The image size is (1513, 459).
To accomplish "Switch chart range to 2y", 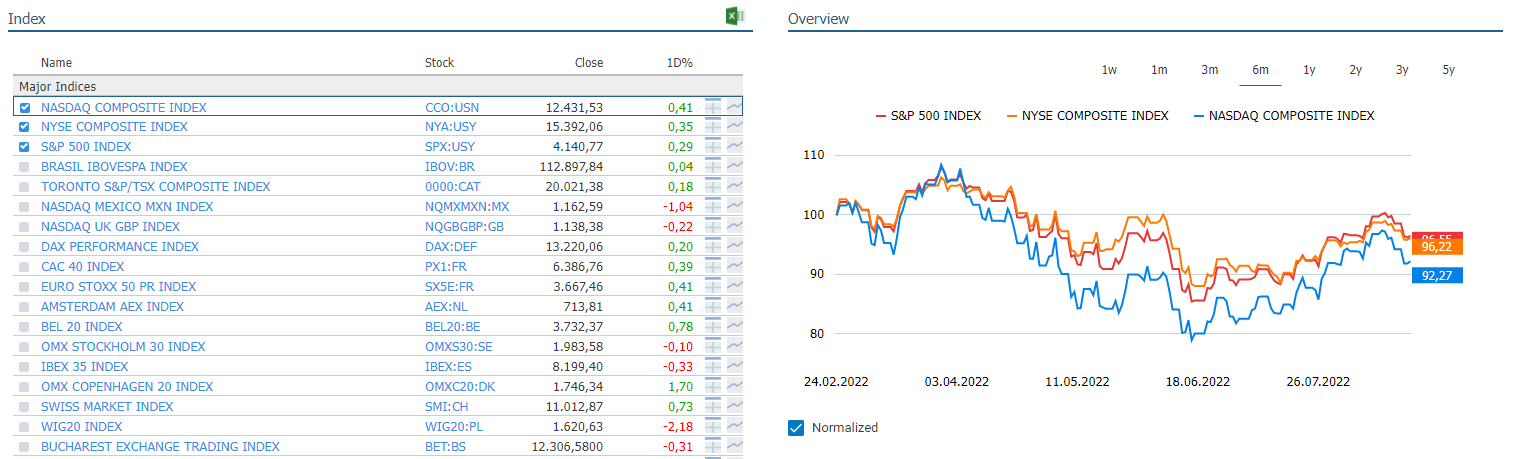I will pyautogui.click(x=1355, y=70).
